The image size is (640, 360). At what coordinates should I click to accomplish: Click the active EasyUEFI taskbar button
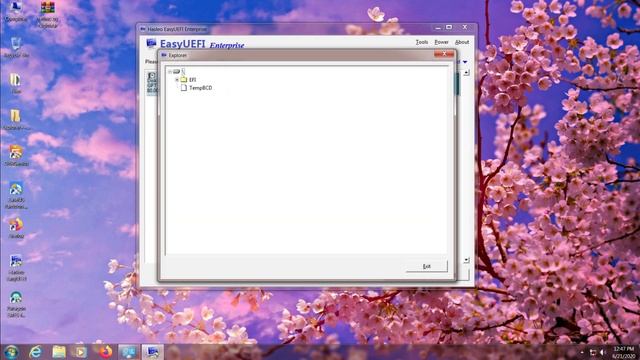point(152,352)
